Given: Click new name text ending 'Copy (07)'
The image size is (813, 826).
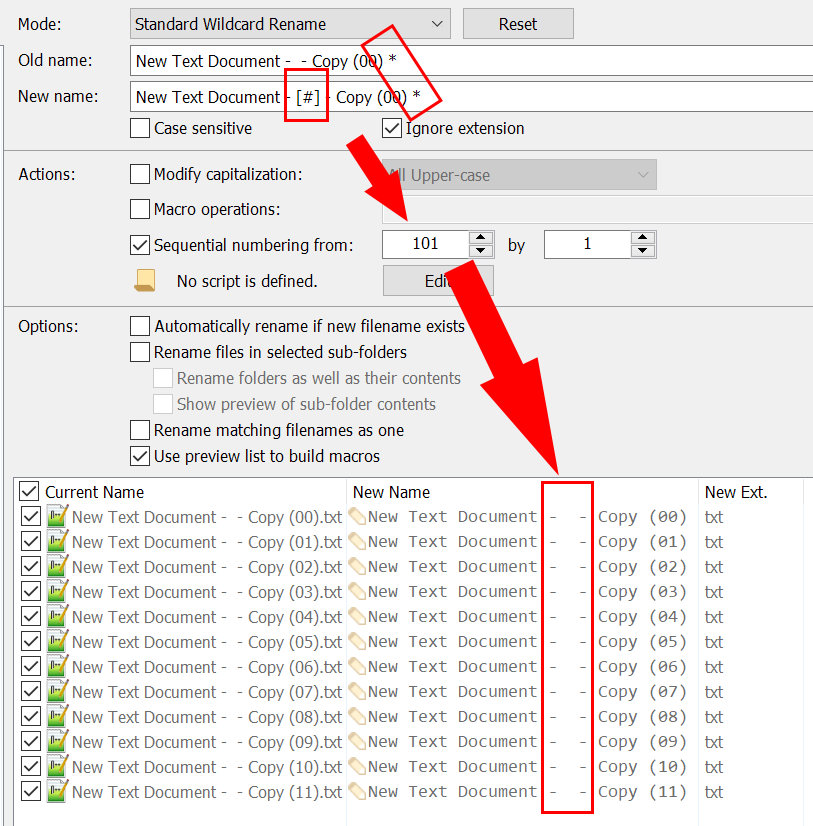Looking at the screenshot, I should (527, 692).
